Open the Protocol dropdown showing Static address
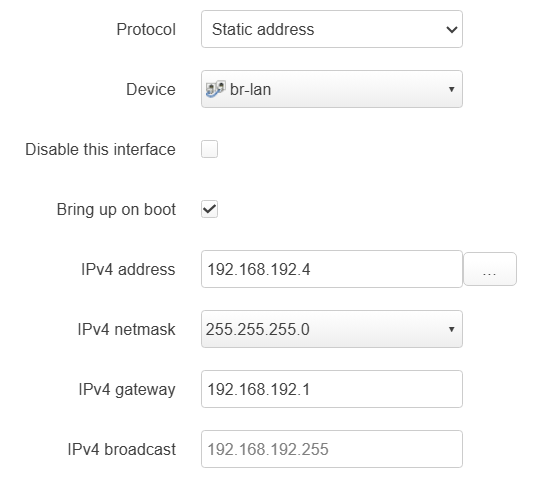The image size is (536, 489). tap(332, 29)
